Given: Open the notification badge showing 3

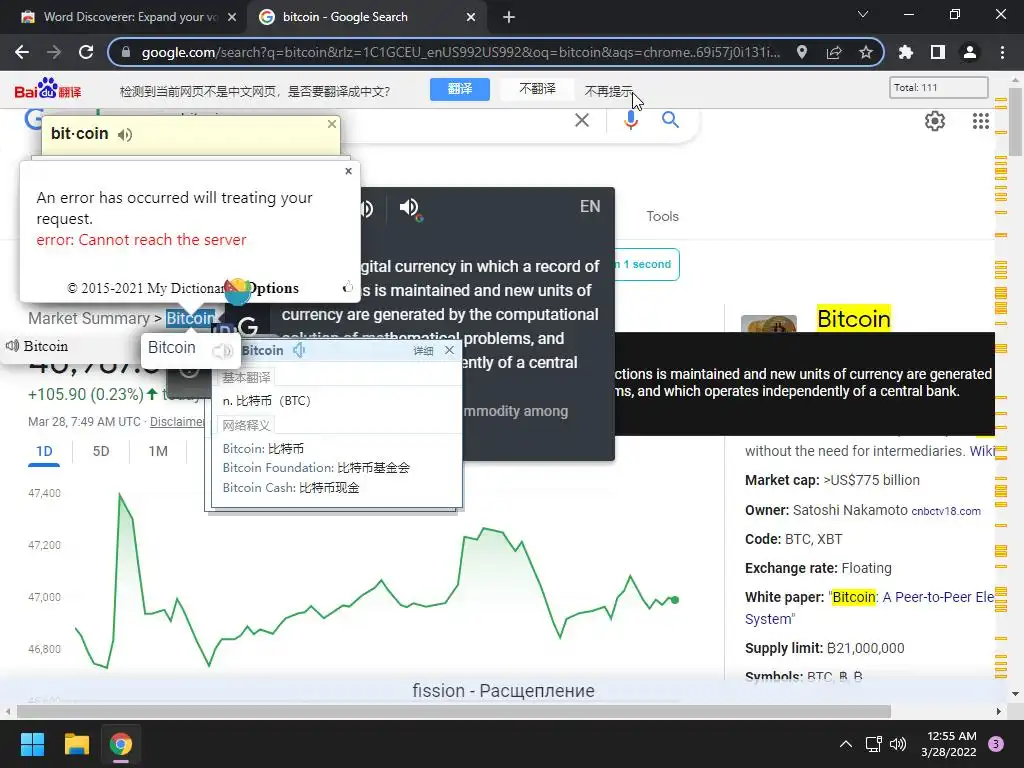Looking at the screenshot, I should [x=996, y=744].
